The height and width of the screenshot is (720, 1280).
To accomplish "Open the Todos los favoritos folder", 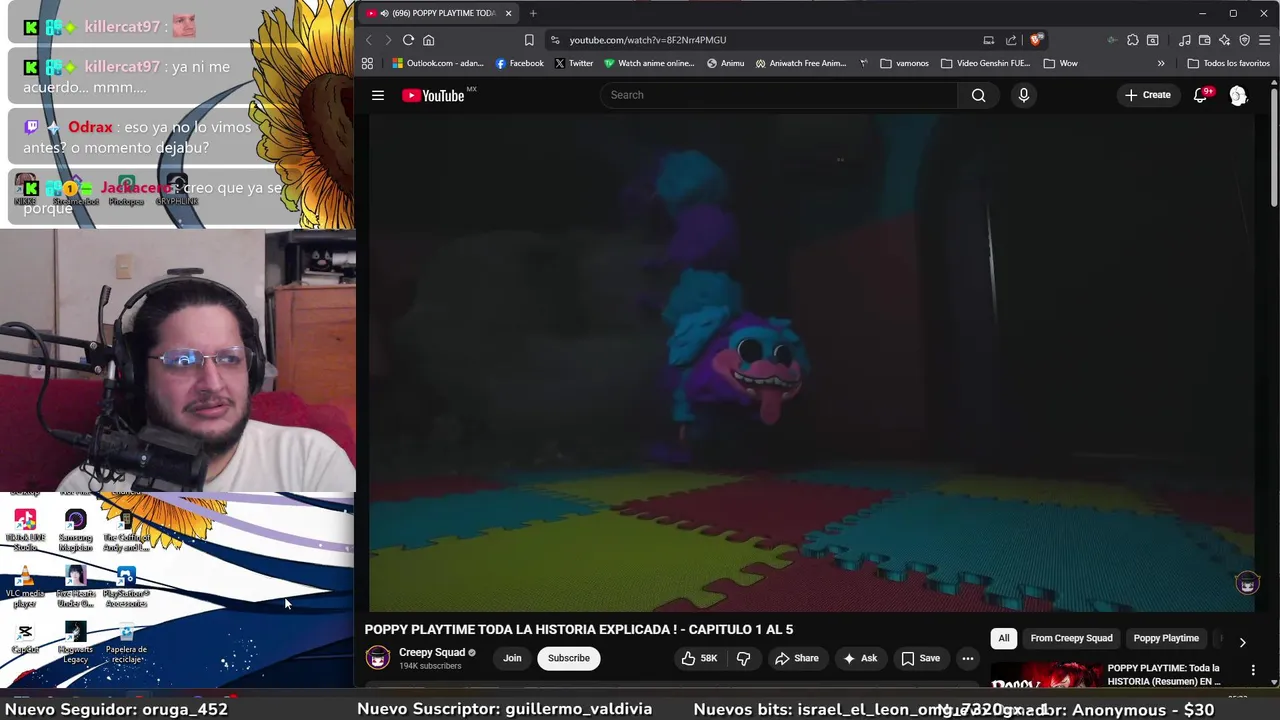I will click(x=1228, y=63).
